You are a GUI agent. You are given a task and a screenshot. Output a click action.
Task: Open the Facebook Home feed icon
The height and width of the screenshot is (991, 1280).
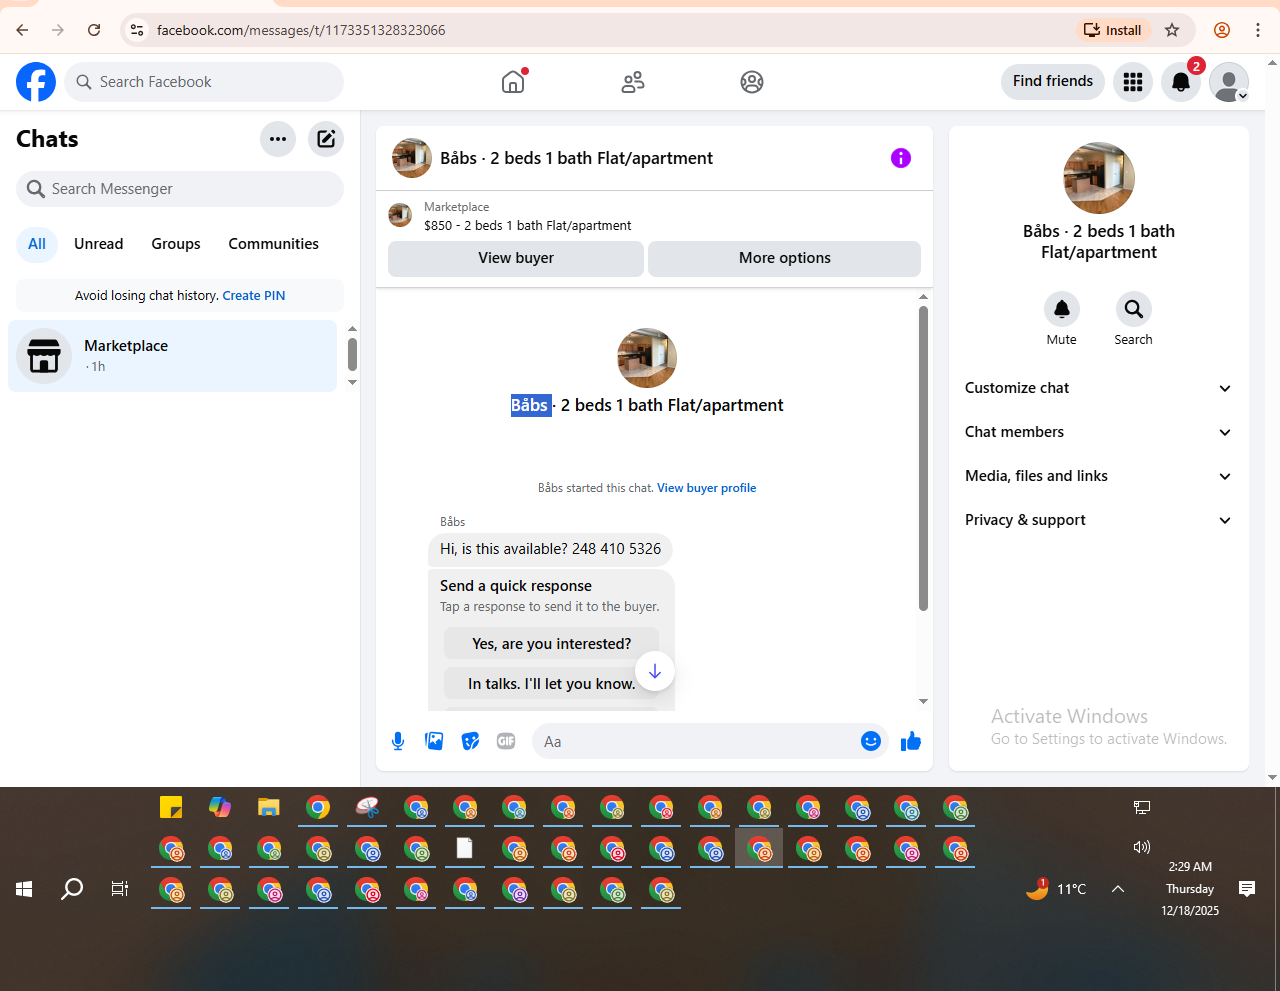pyautogui.click(x=513, y=82)
